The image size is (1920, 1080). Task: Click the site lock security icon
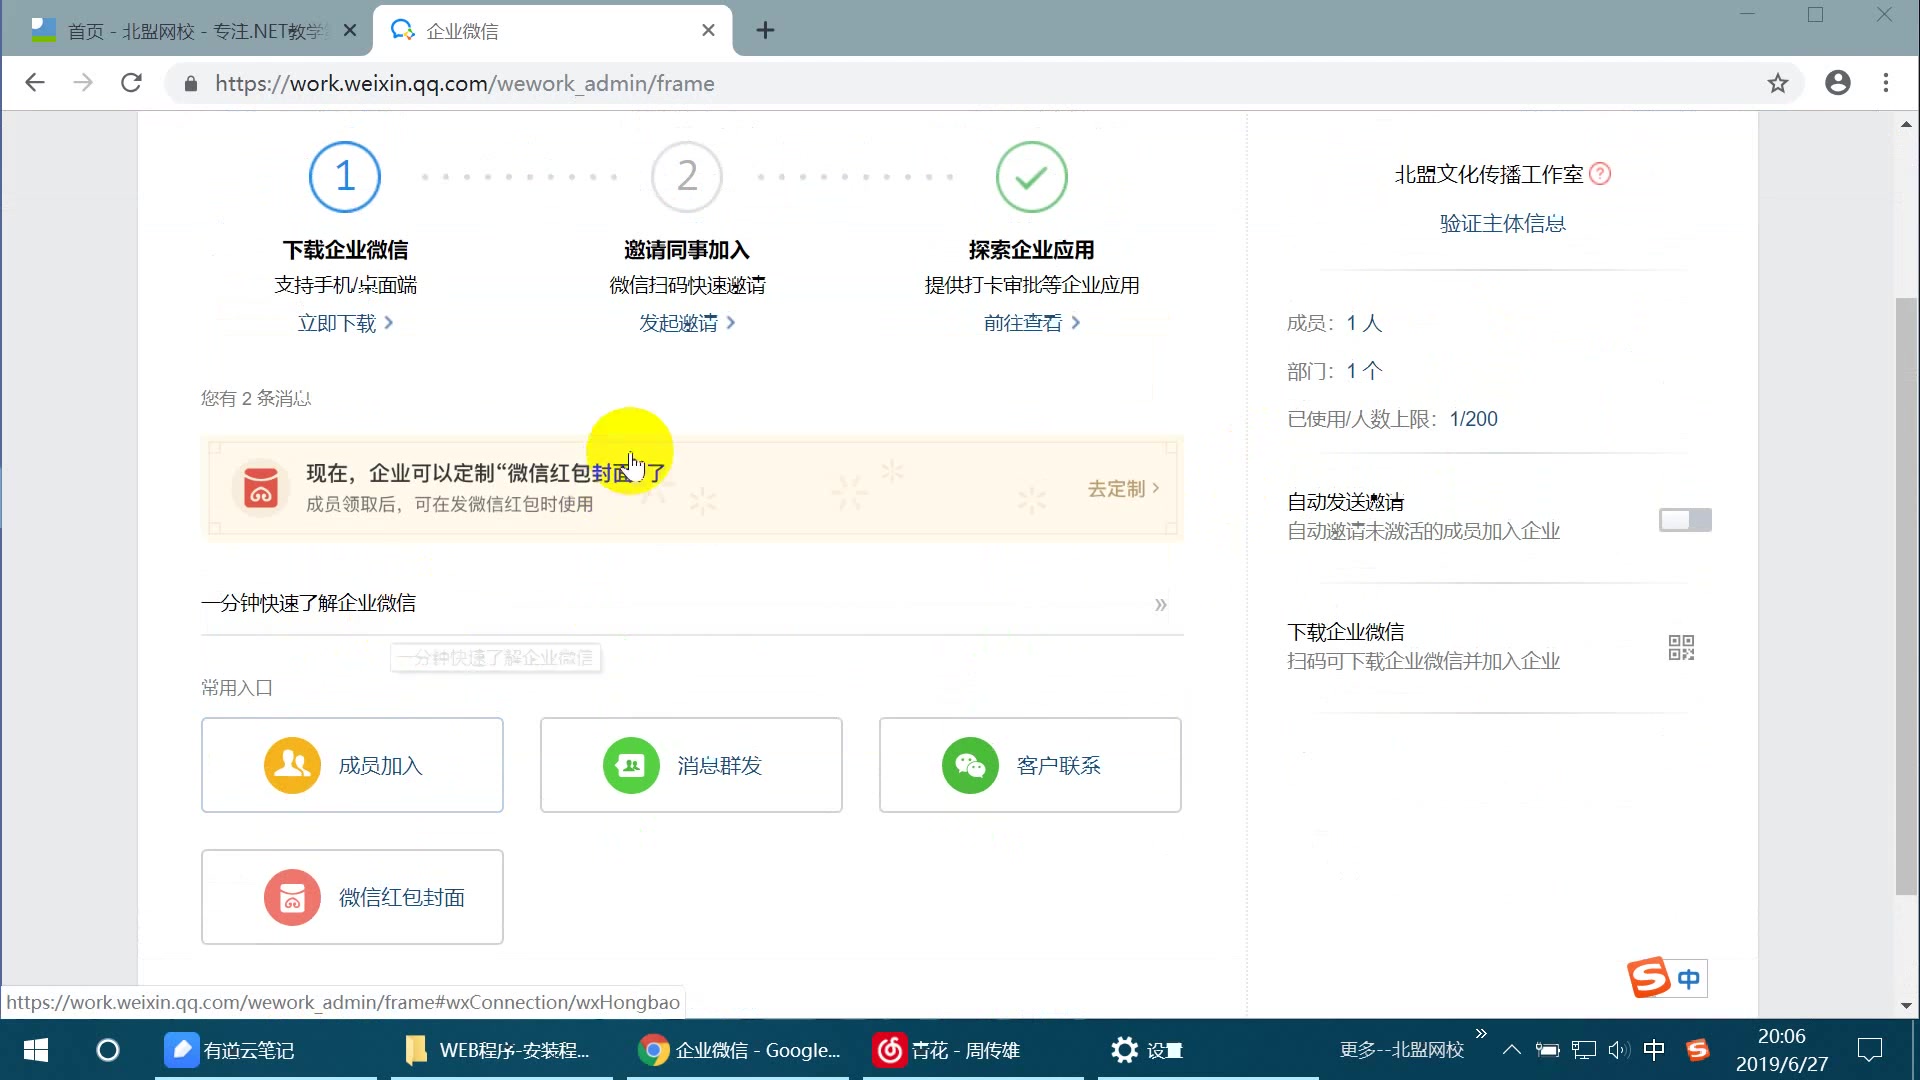(x=191, y=84)
